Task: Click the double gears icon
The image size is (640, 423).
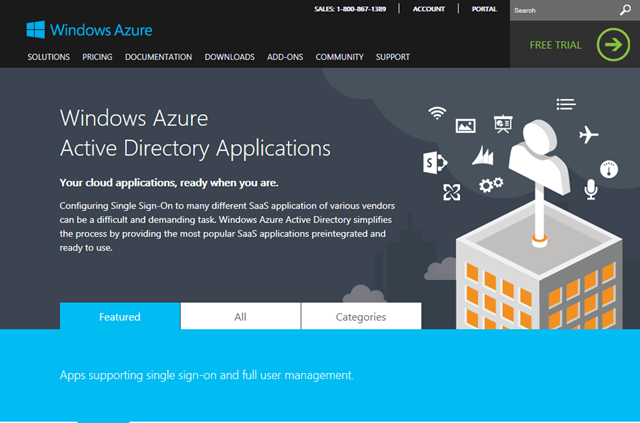Action: pyautogui.click(x=491, y=185)
